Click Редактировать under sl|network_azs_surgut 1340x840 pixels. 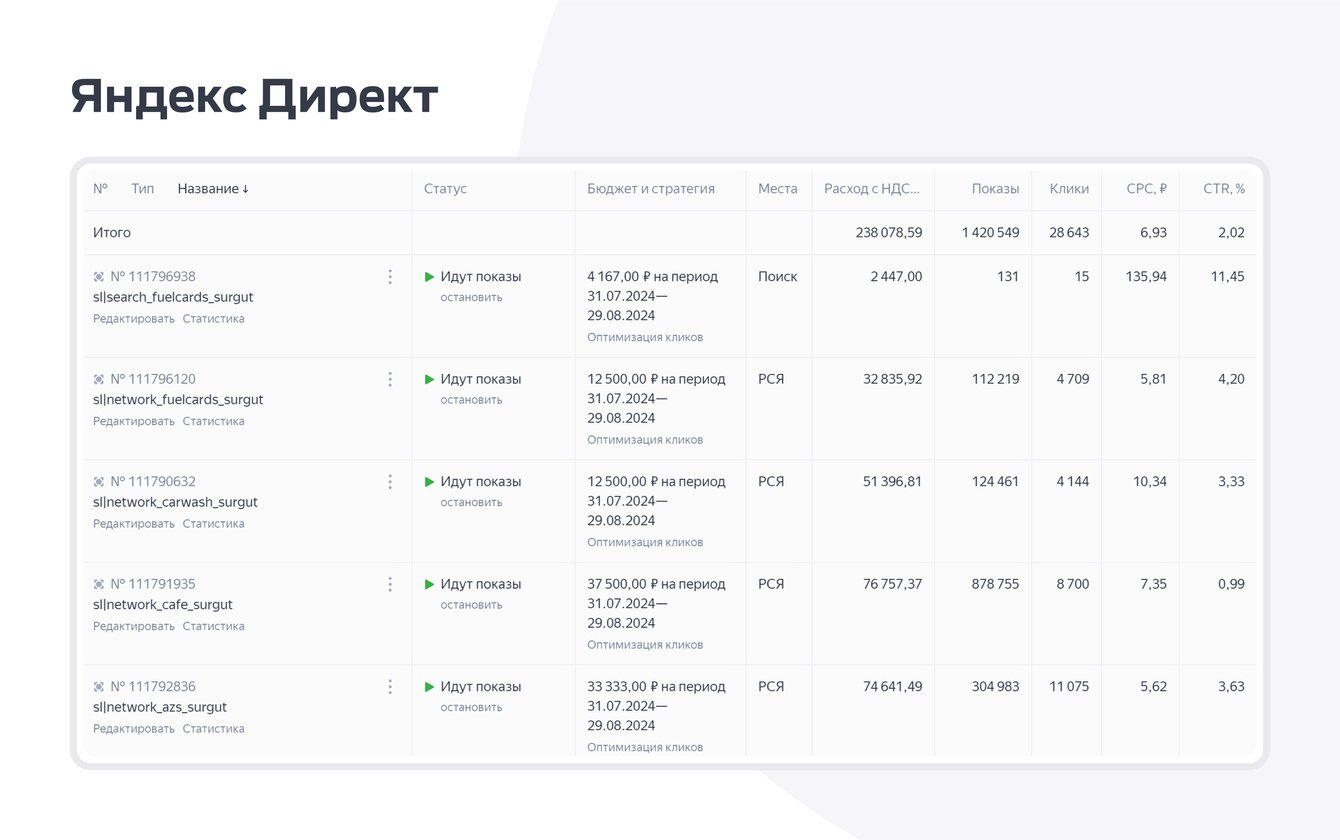pos(134,729)
